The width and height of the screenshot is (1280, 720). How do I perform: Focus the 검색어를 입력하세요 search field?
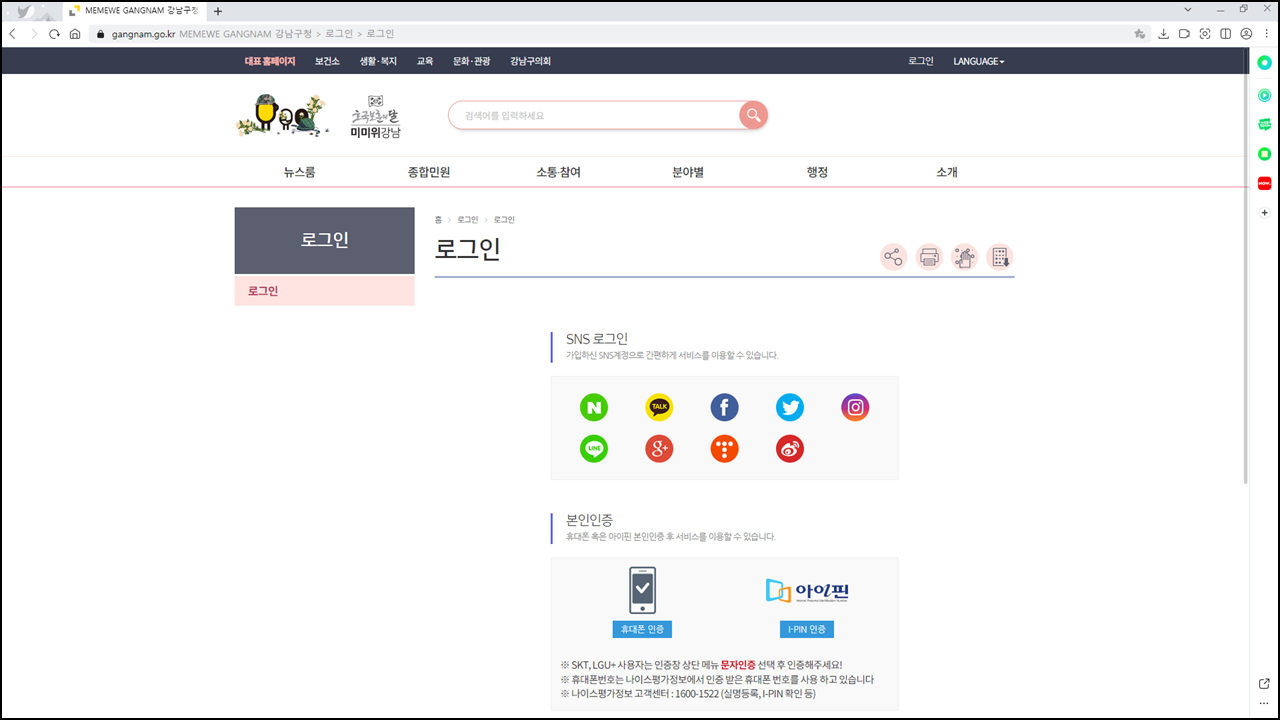pos(595,115)
